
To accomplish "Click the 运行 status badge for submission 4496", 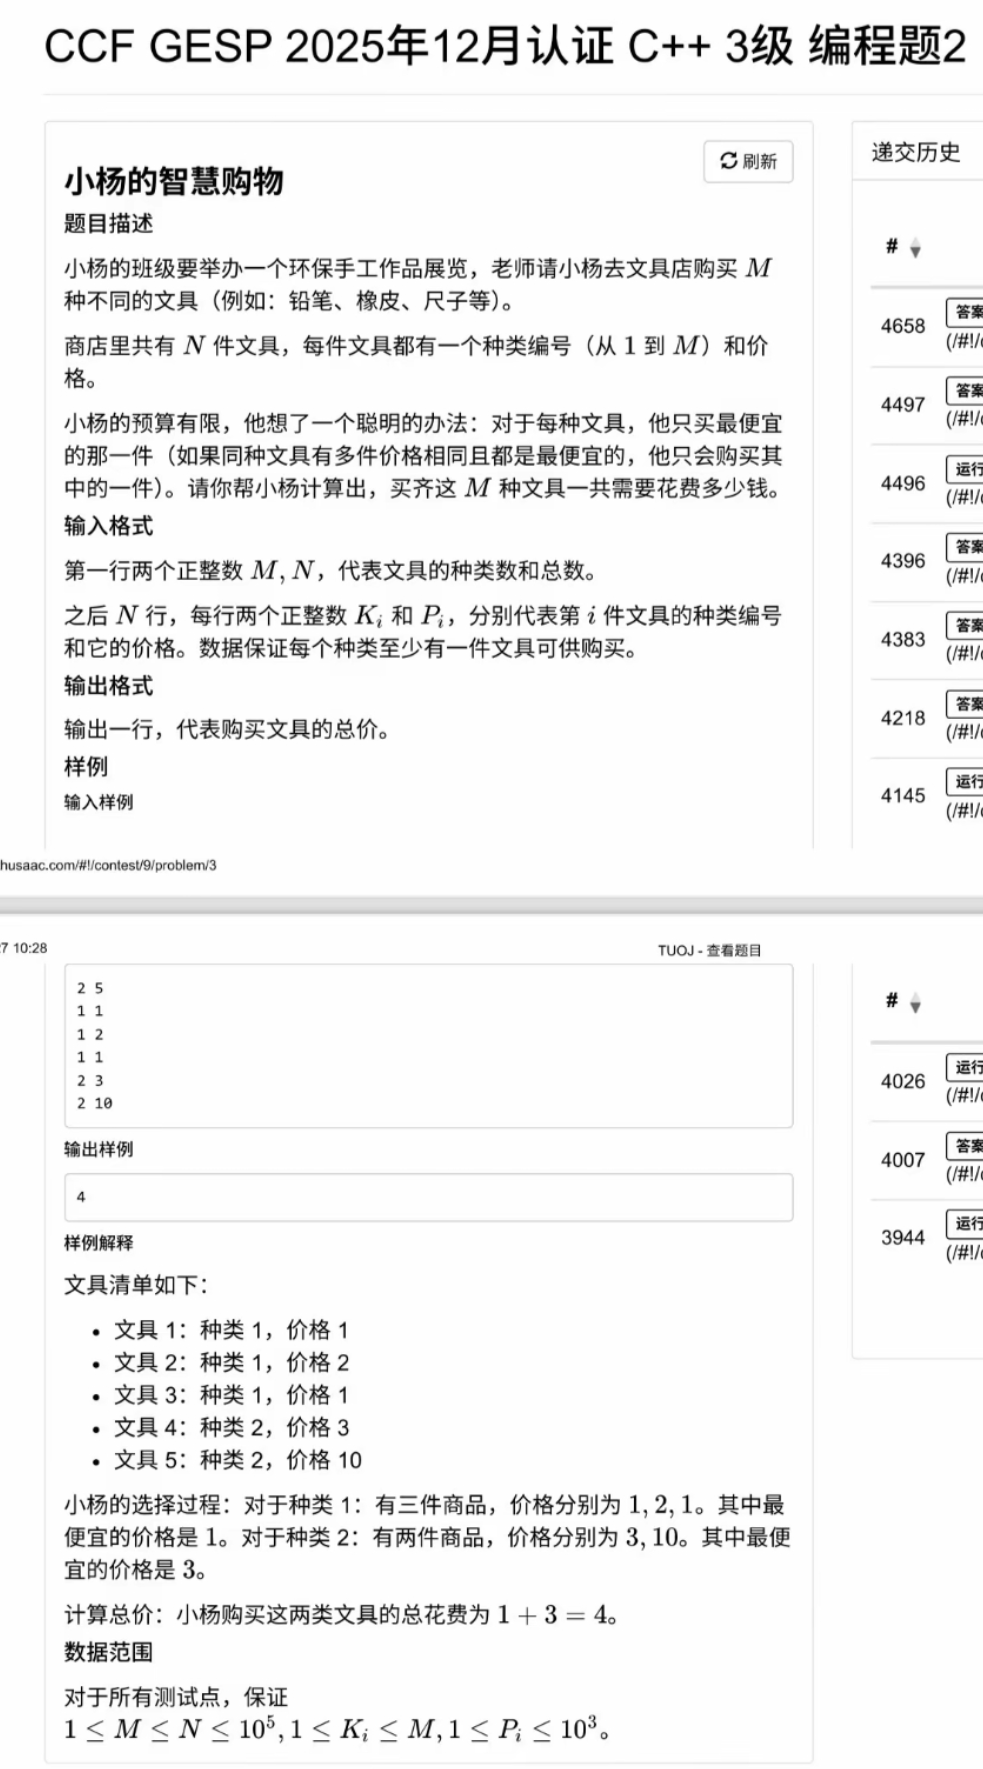I will pyautogui.click(x=966, y=469).
